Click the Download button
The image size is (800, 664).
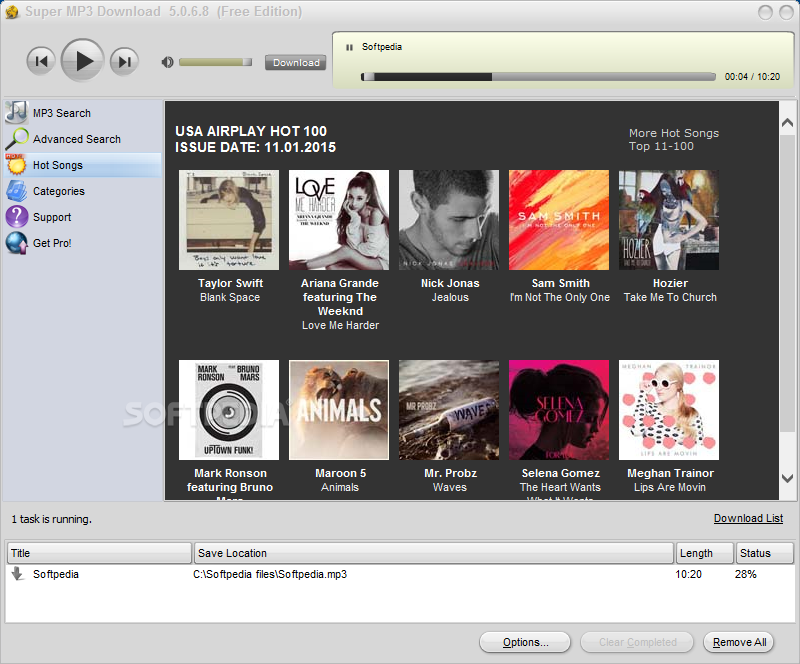click(295, 62)
